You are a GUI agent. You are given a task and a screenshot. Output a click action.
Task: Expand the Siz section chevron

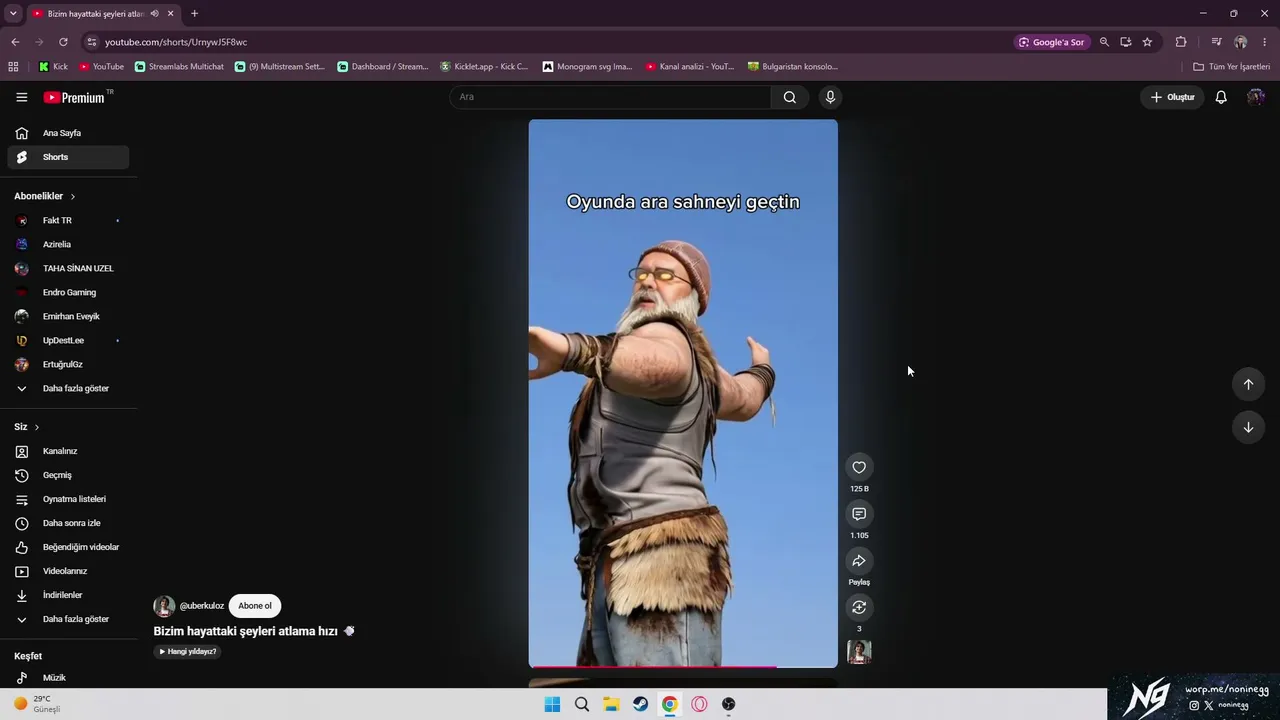click(x=37, y=427)
